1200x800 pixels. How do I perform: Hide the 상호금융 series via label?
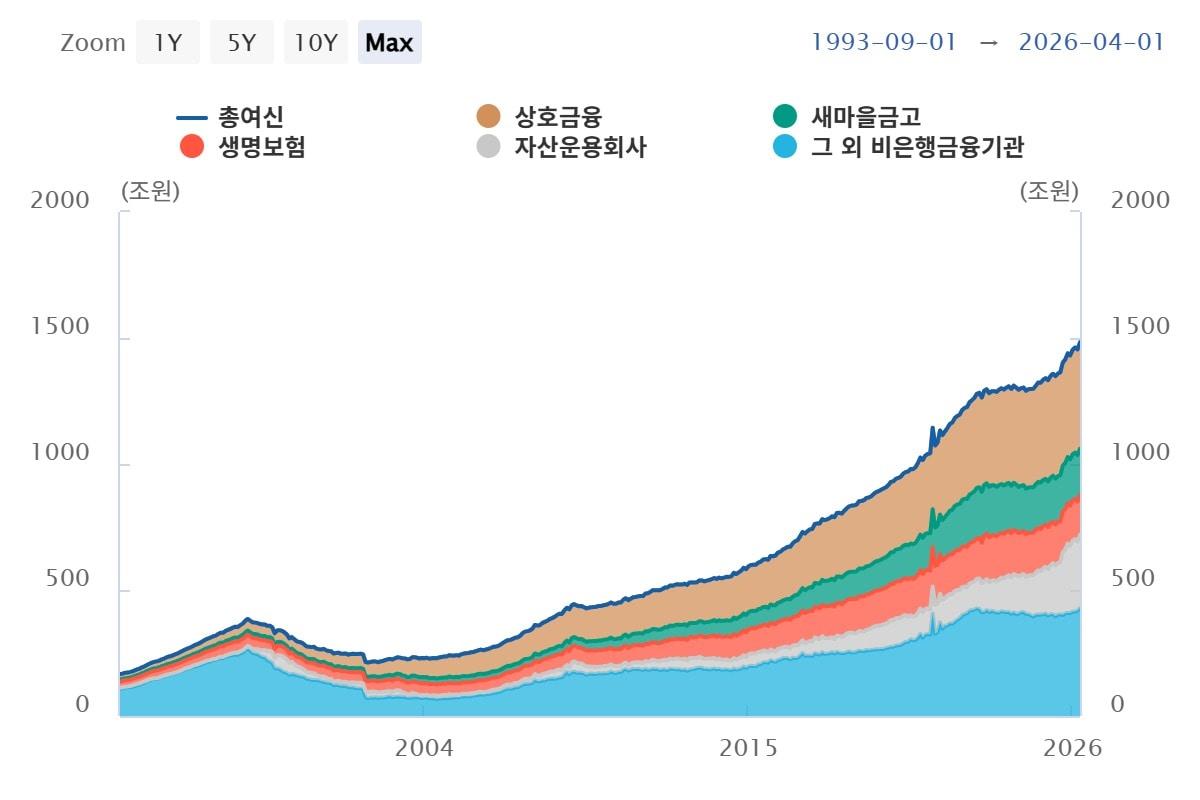558,117
